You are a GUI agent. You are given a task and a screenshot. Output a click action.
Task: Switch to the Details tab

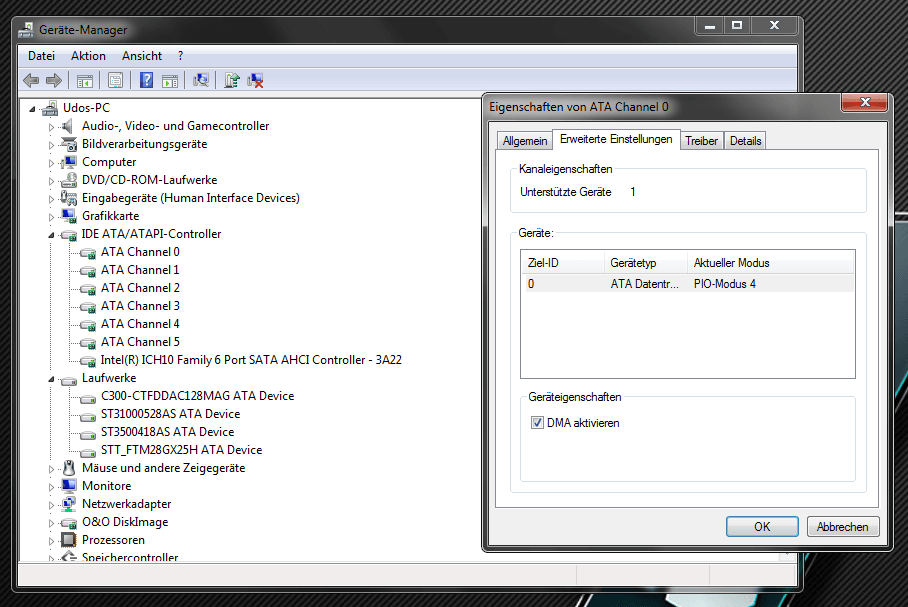click(745, 141)
